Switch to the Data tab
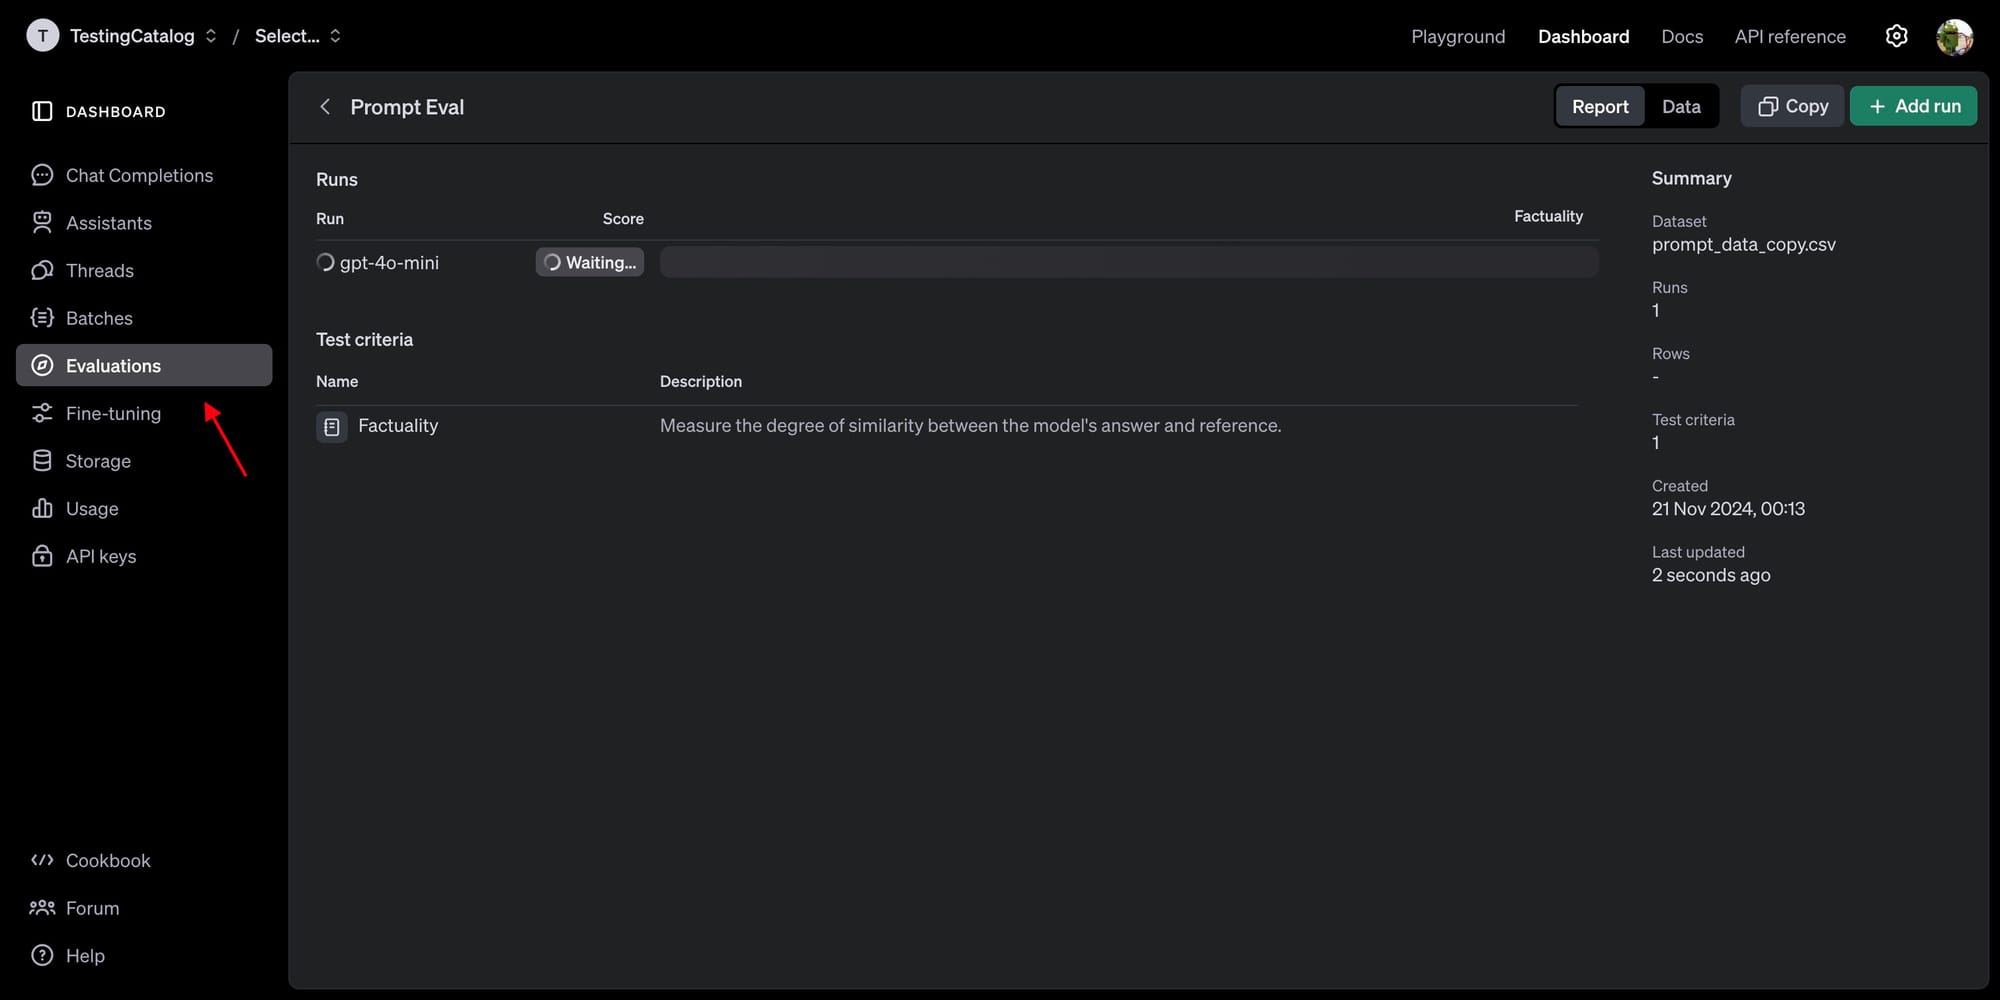Screen dimensions: 2000x1000 (x=1682, y=106)
